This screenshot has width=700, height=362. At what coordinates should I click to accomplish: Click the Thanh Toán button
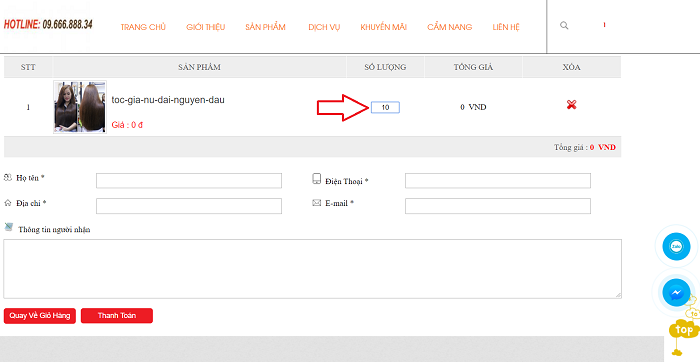pyautogui.click(x=117, y=316)
